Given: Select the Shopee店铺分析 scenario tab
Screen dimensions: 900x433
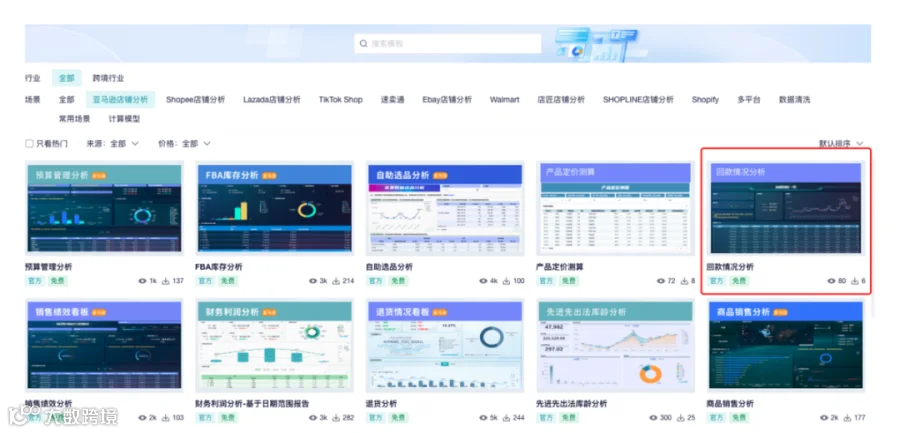Looking at the screenshot, I should (195, 99).
